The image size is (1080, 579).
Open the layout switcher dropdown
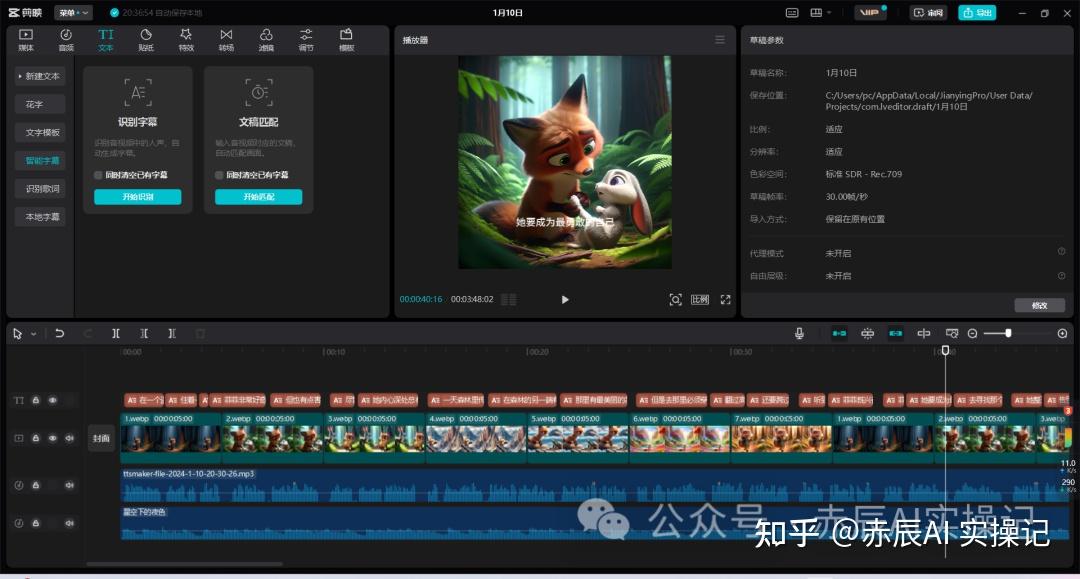pyautogui.click(x=820, y=12)
